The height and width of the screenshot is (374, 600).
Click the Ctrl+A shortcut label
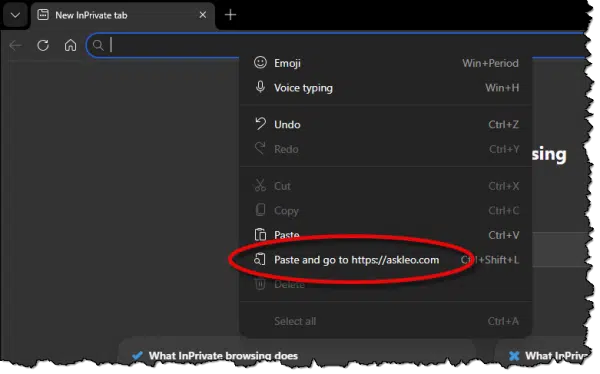click(503, 321)
